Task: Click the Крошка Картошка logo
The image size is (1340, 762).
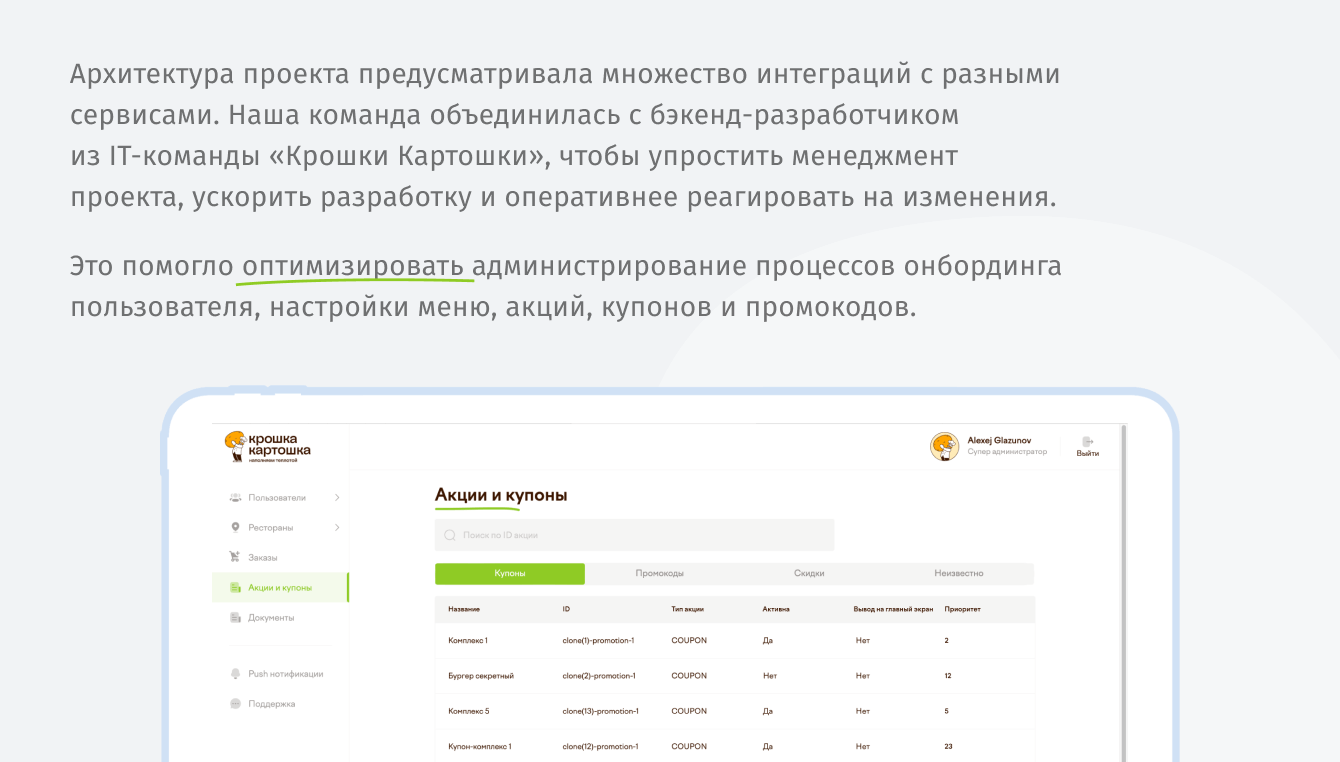Action: point(268,447)
